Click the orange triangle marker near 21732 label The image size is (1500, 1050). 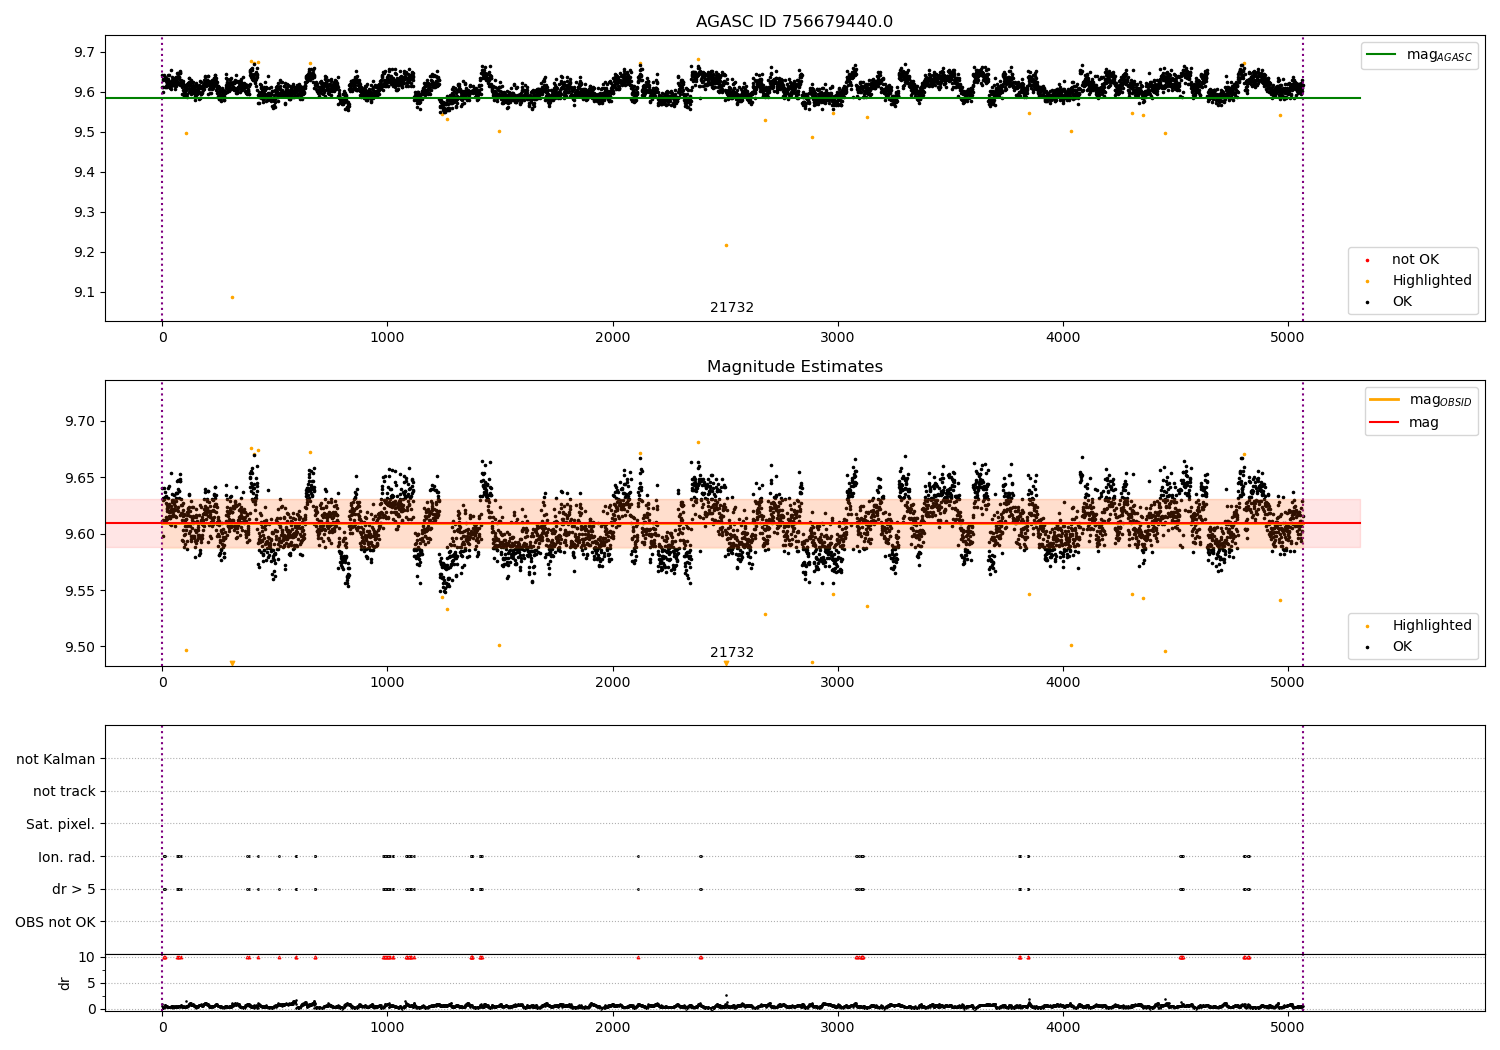(726, 663)
